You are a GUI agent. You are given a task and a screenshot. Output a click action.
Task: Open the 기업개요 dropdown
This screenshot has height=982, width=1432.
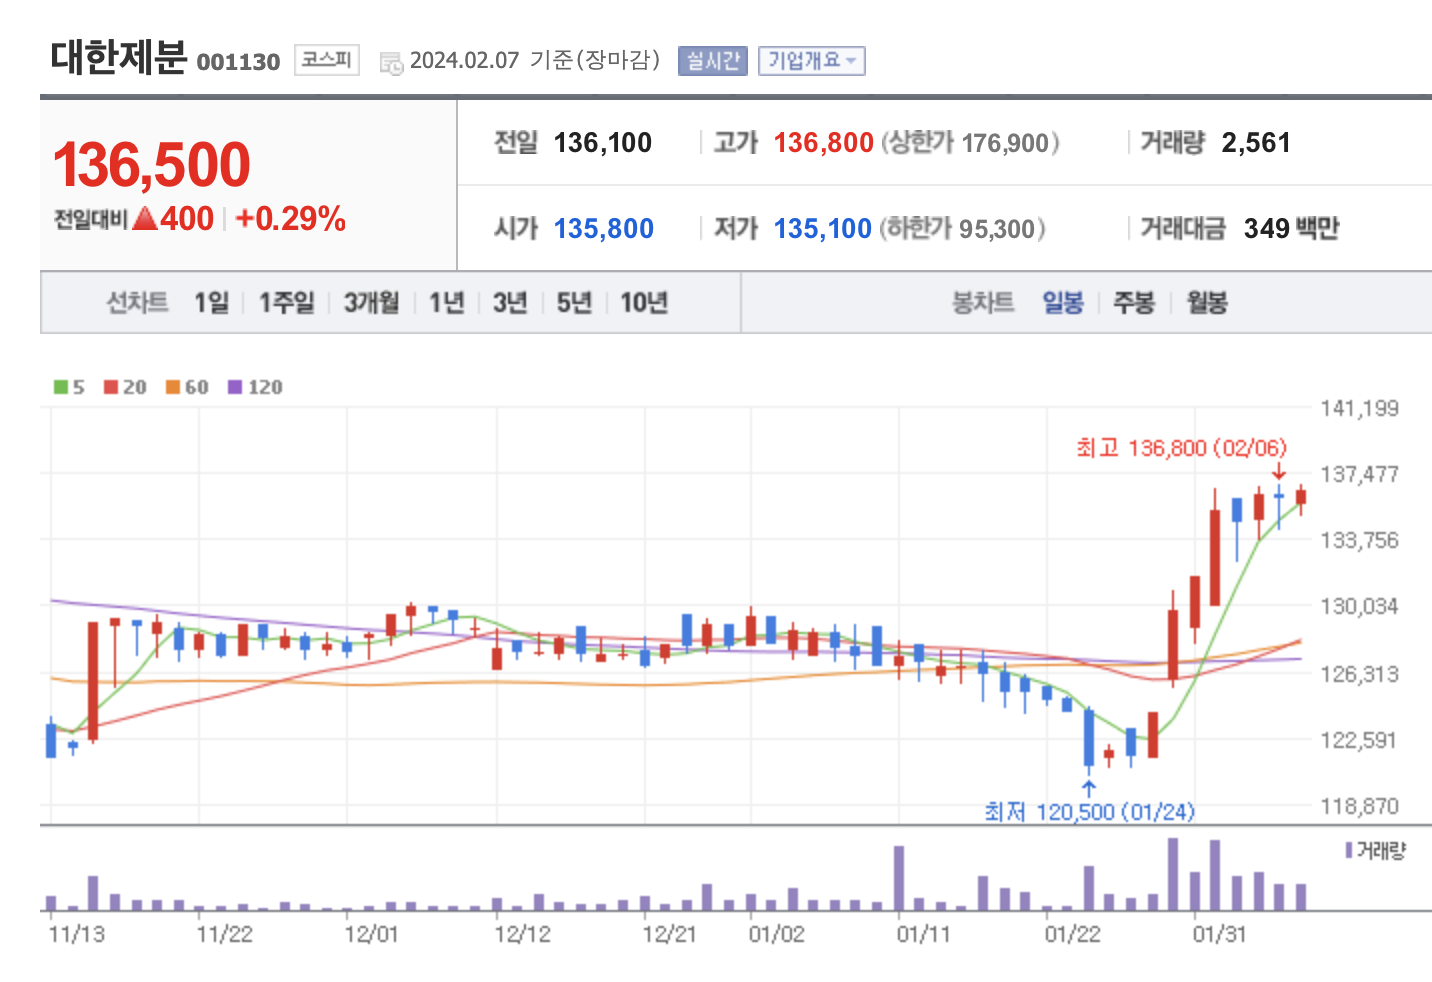coord(811,61)
